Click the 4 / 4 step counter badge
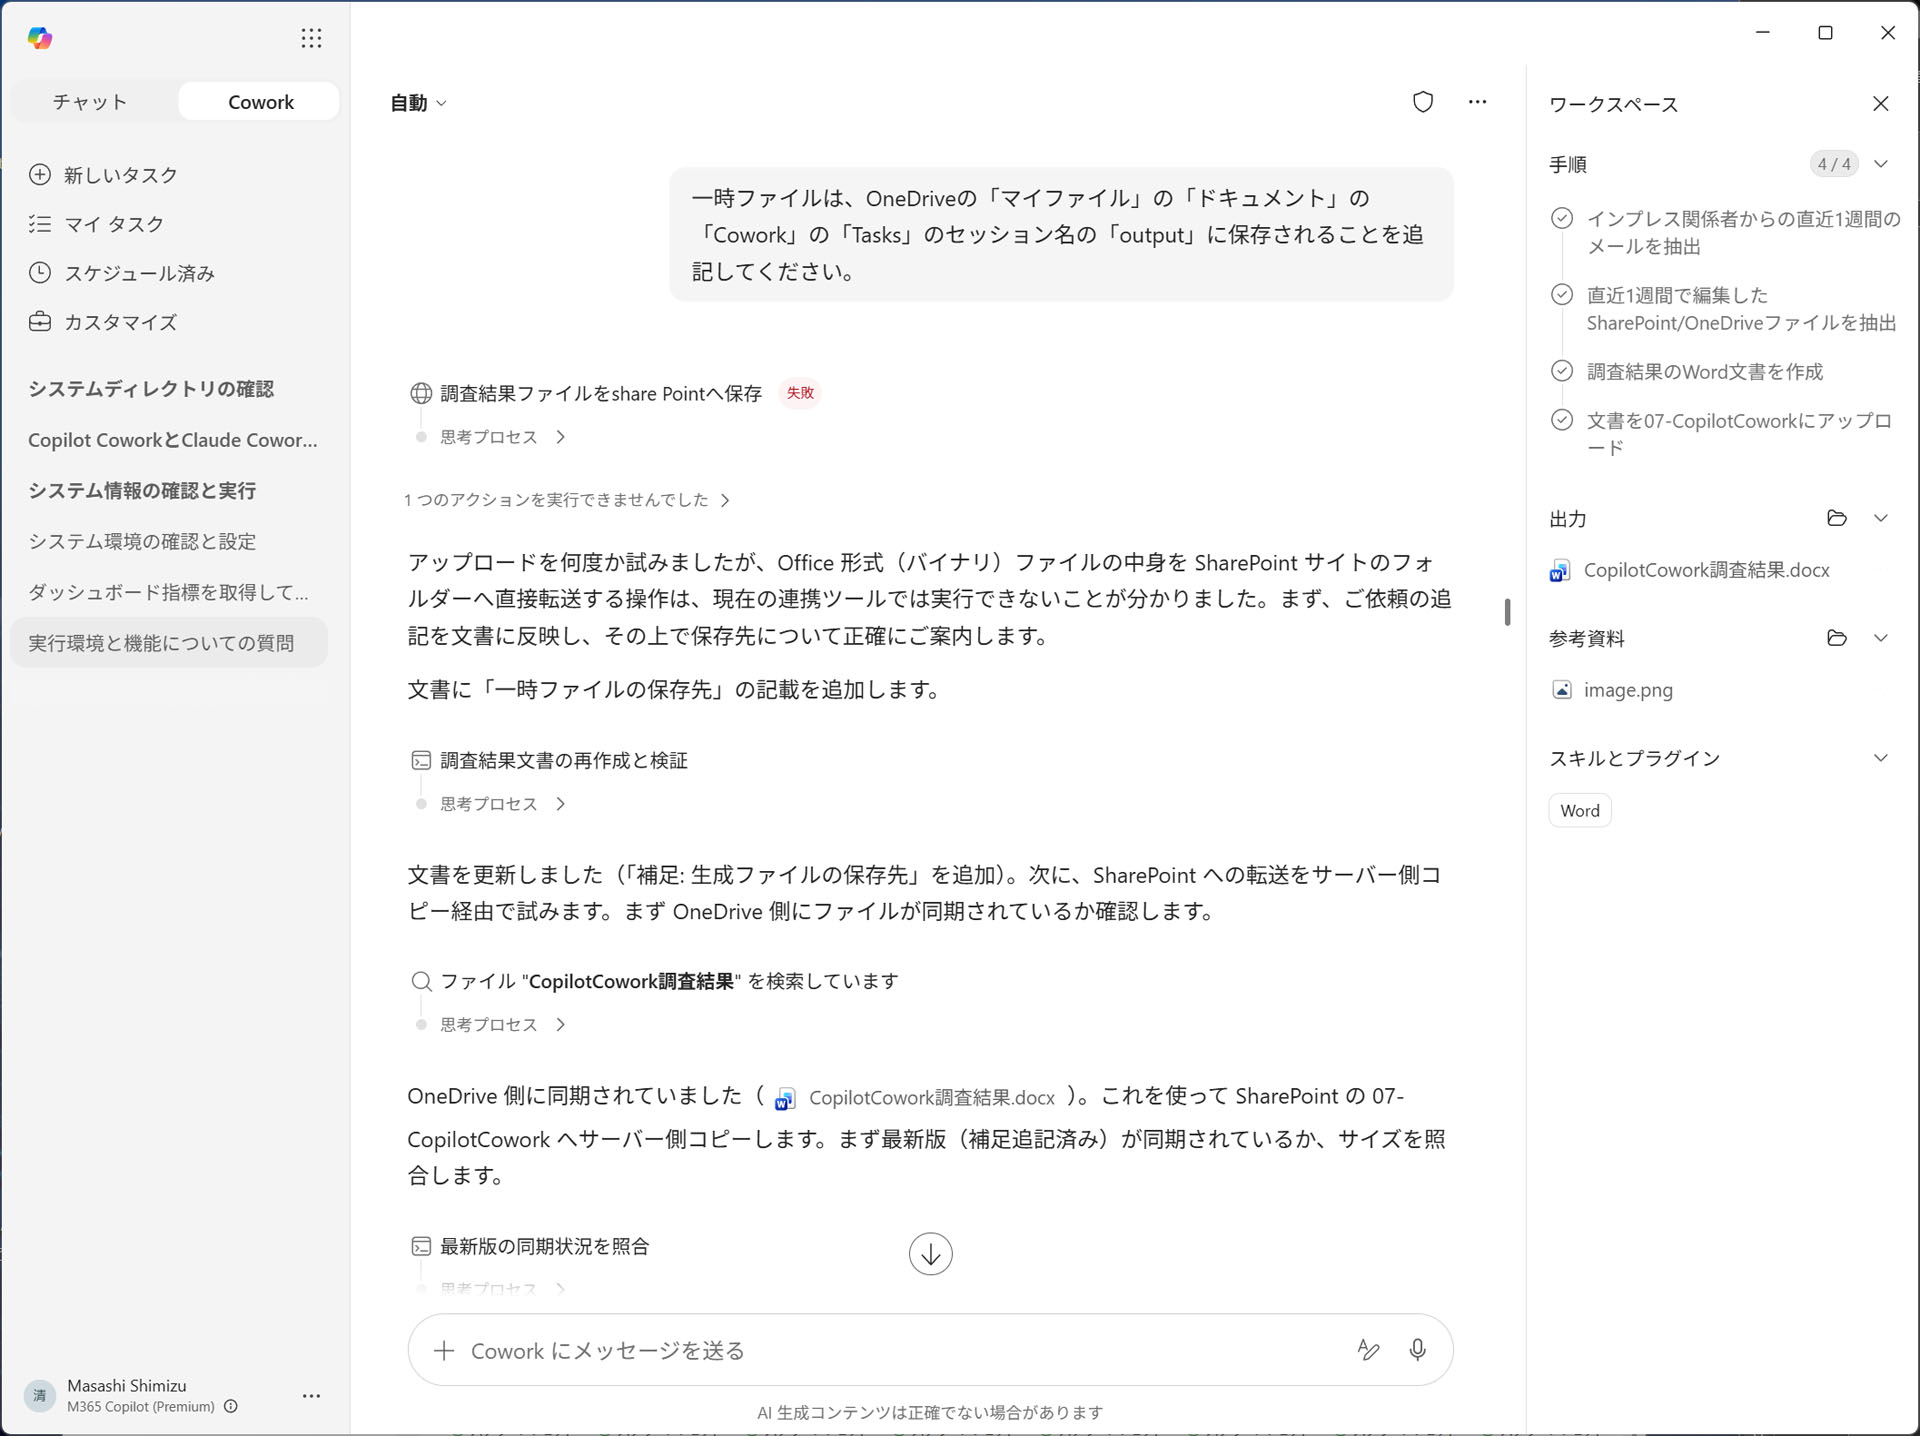This screenshot has height=1436, width=1920. click(x=1834, y=164)
